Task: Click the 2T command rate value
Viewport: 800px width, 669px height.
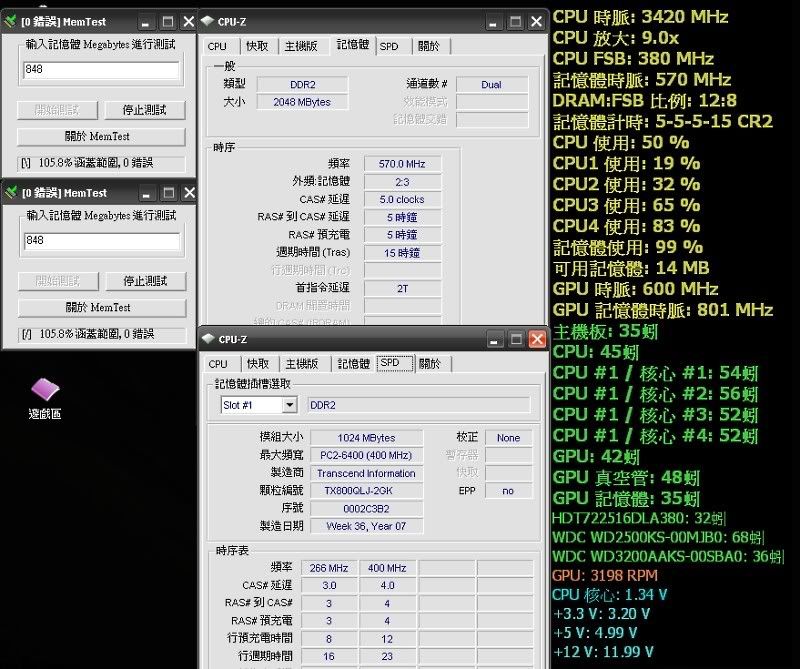Action: point(402,289)
